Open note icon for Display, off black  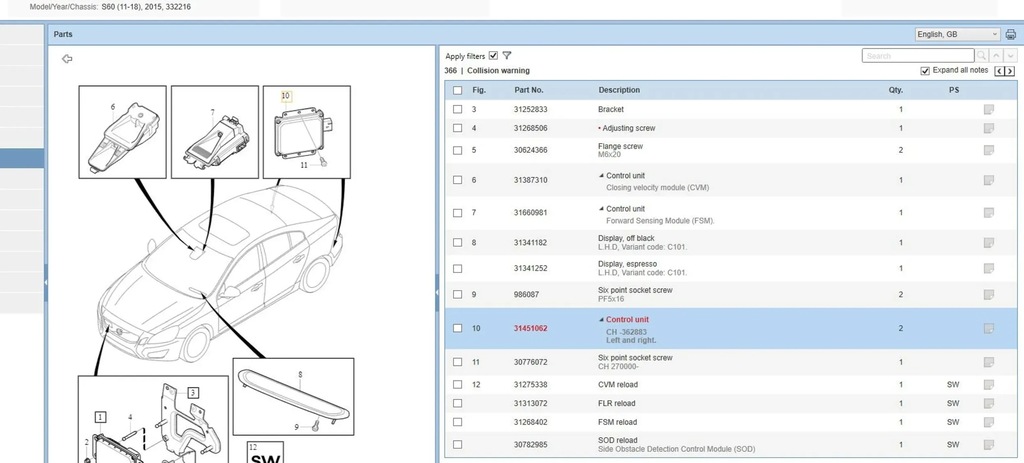click(x=989, y=242)
